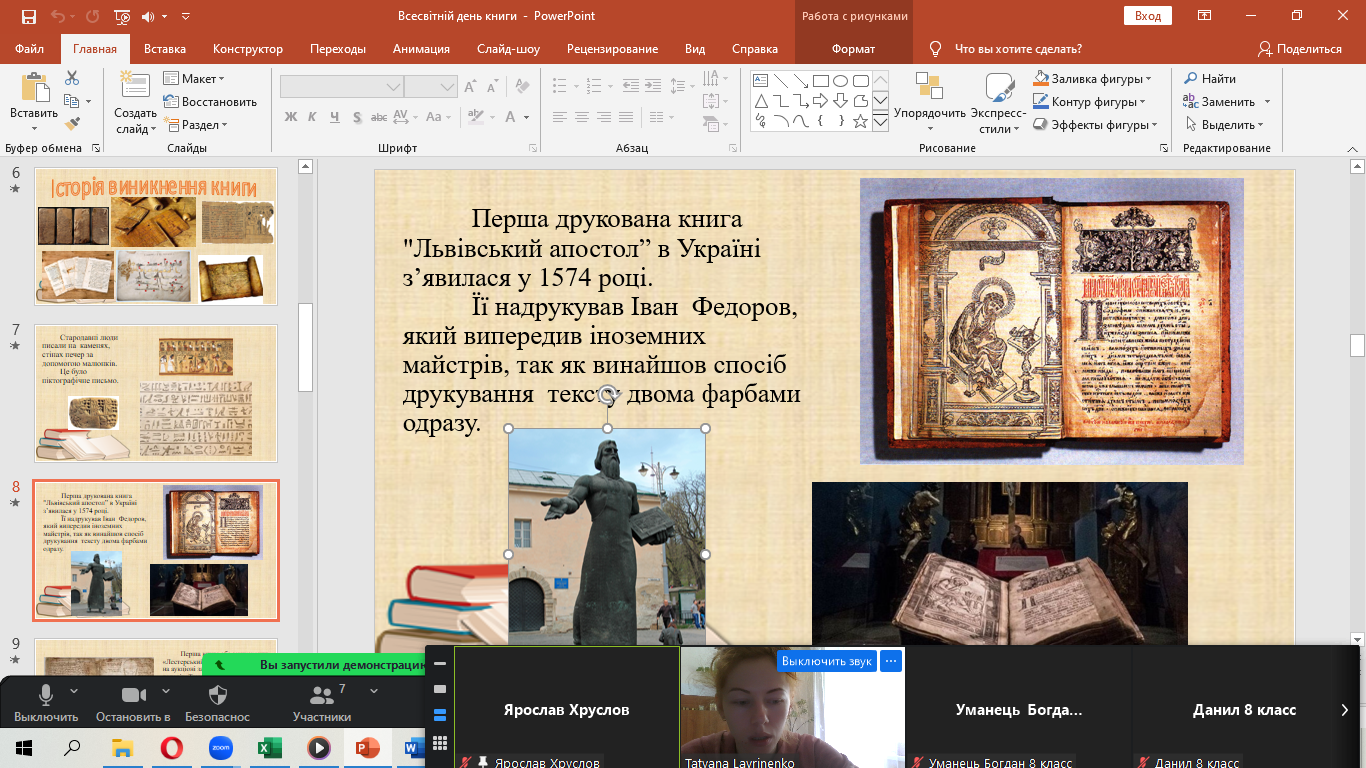Viewport: 1366px width, 768px height.
Task: Select the five-point star shape in the gallery
Action: tap(860, 121)
